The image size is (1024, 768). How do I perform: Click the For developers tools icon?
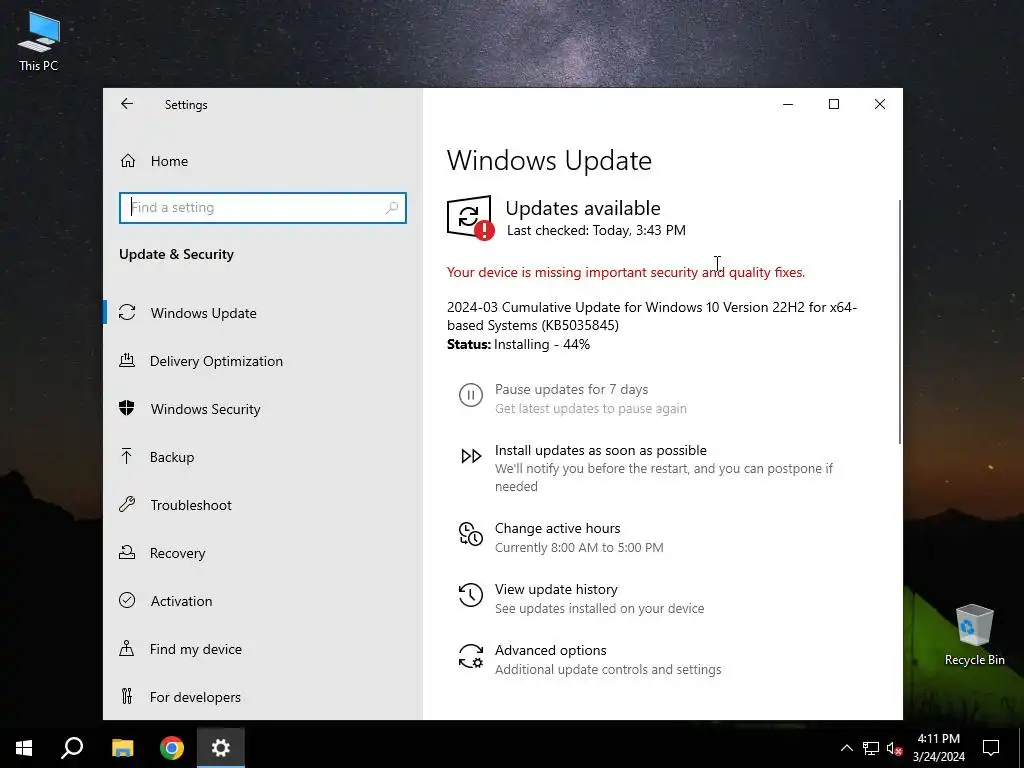point(127,696)
